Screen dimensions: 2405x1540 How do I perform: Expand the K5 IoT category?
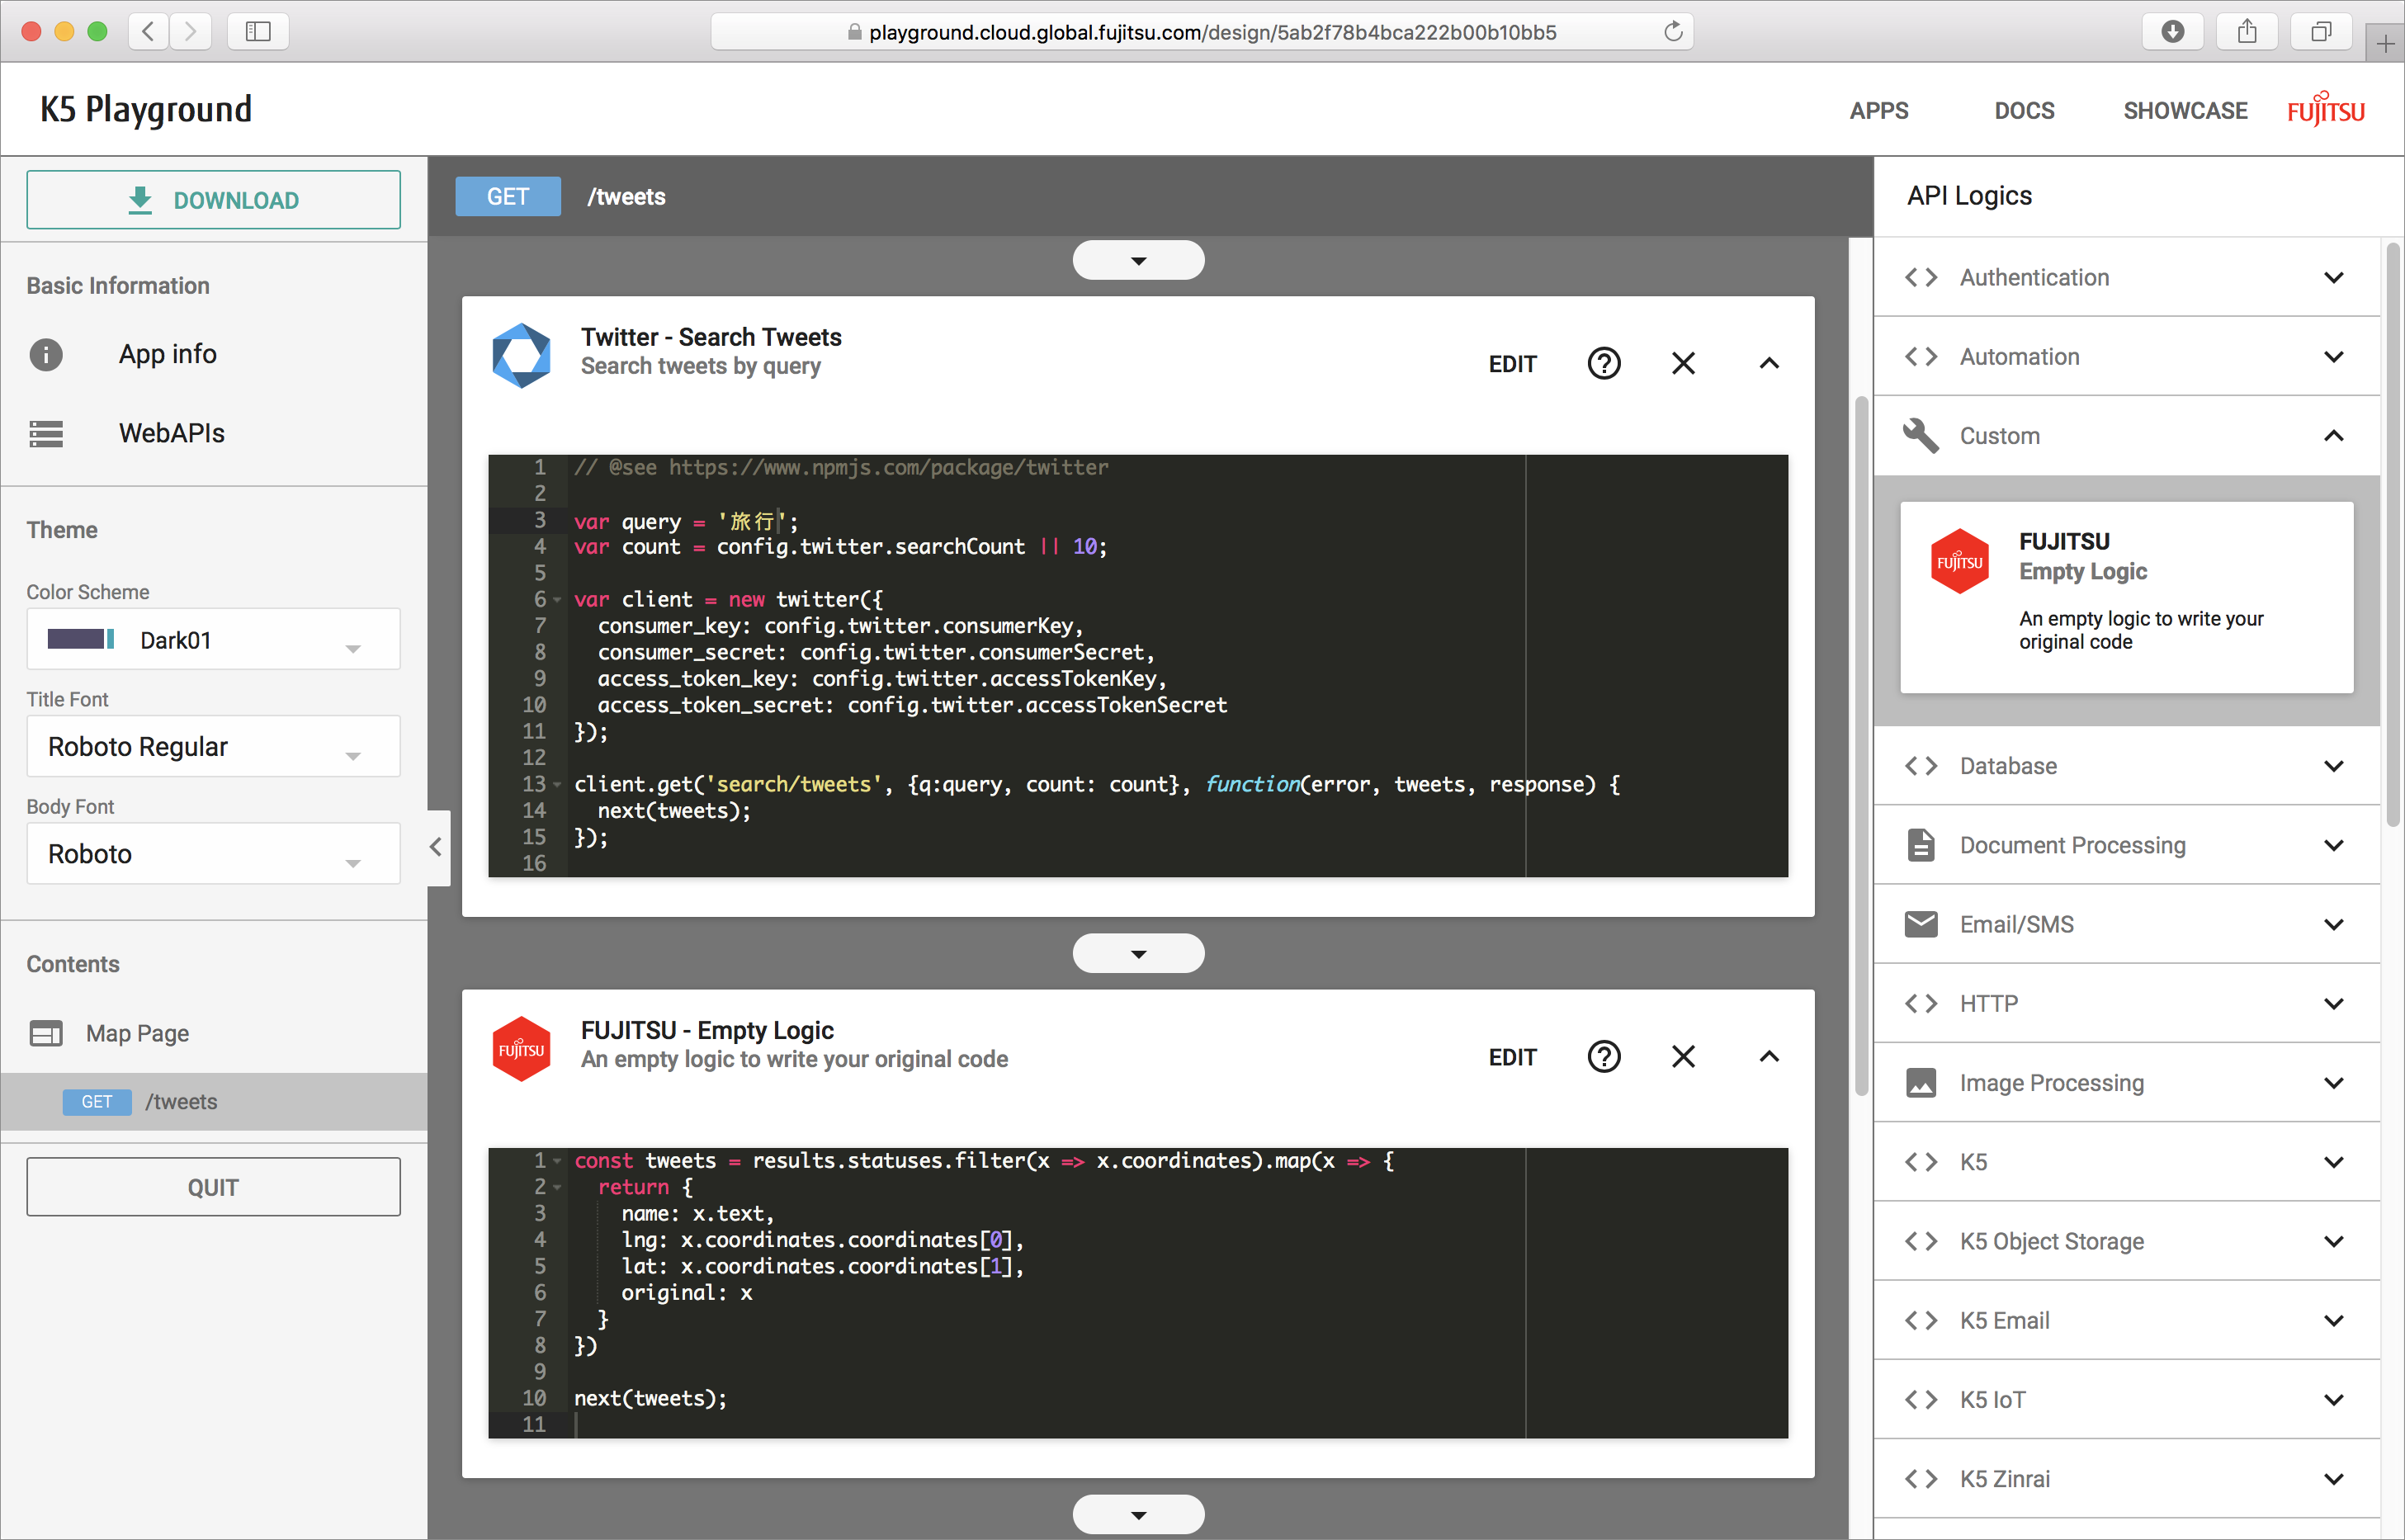(x=2126, y=1399)
